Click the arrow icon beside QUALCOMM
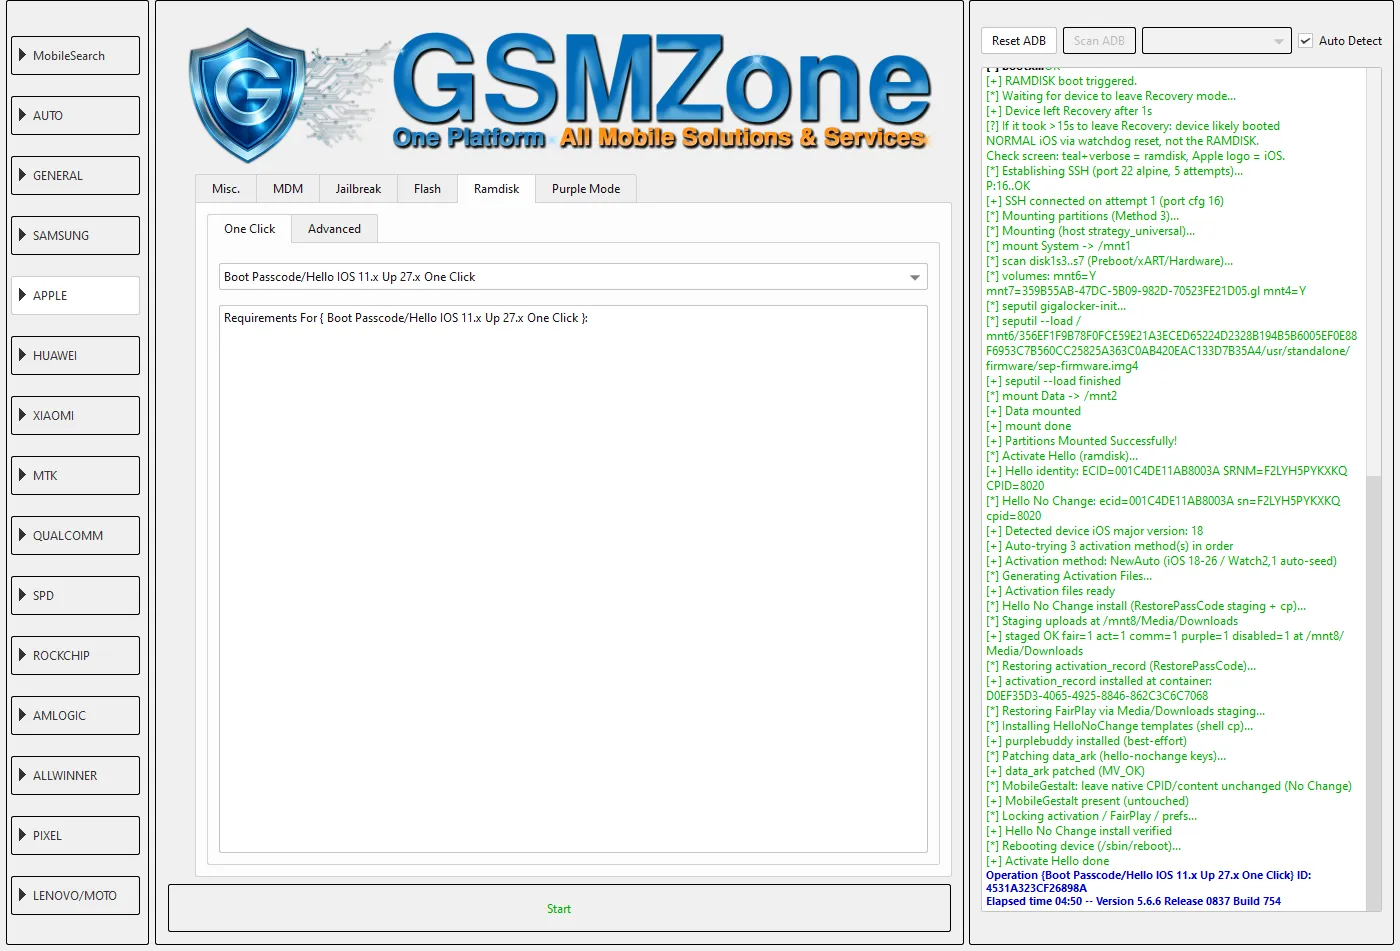1400x951 pixels. click(23, 535)
